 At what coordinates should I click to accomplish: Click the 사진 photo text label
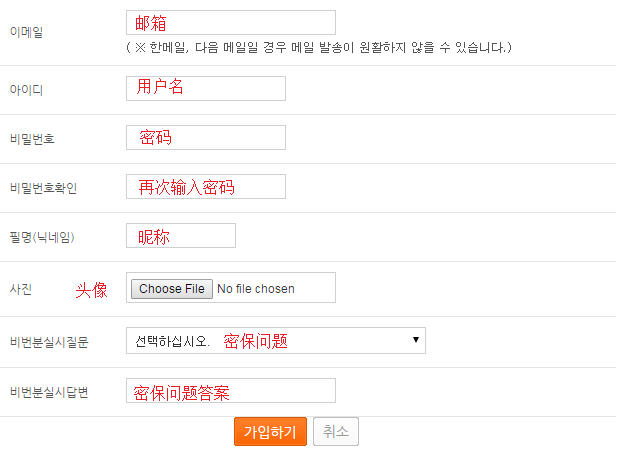pyautogui.click(x=20, y=290)
